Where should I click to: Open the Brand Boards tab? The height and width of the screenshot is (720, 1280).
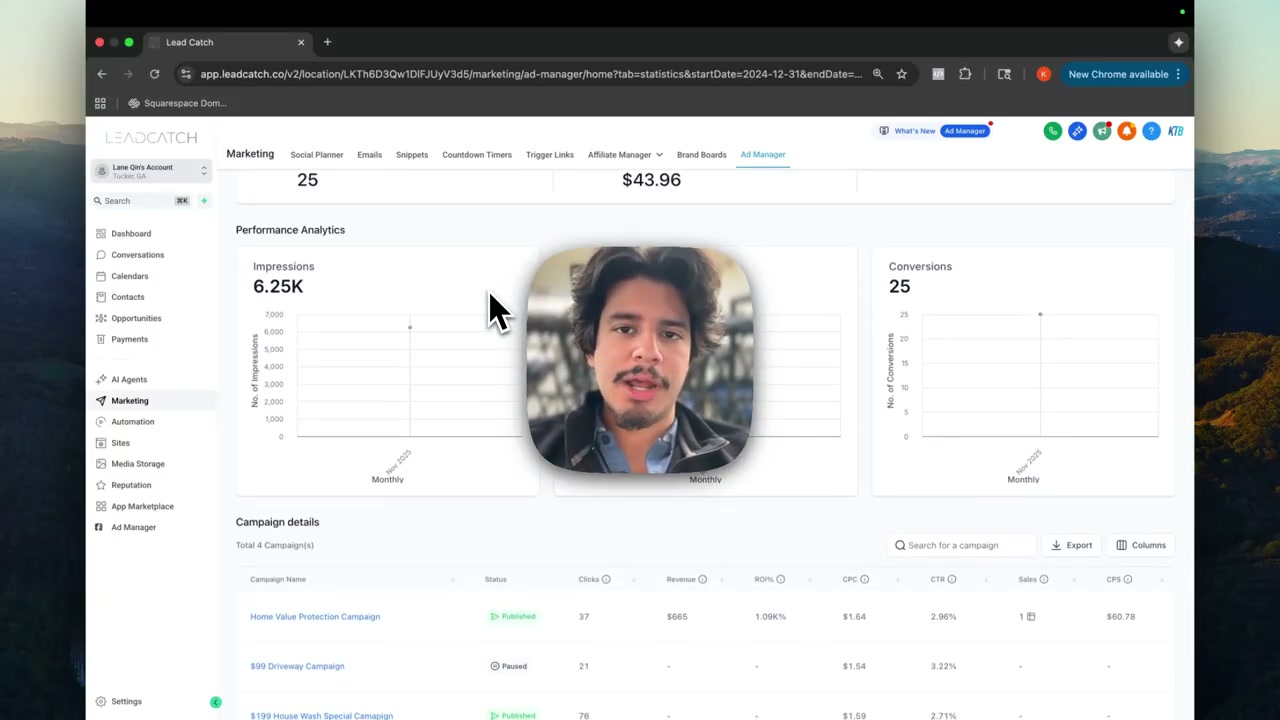[x=702, y=155]
